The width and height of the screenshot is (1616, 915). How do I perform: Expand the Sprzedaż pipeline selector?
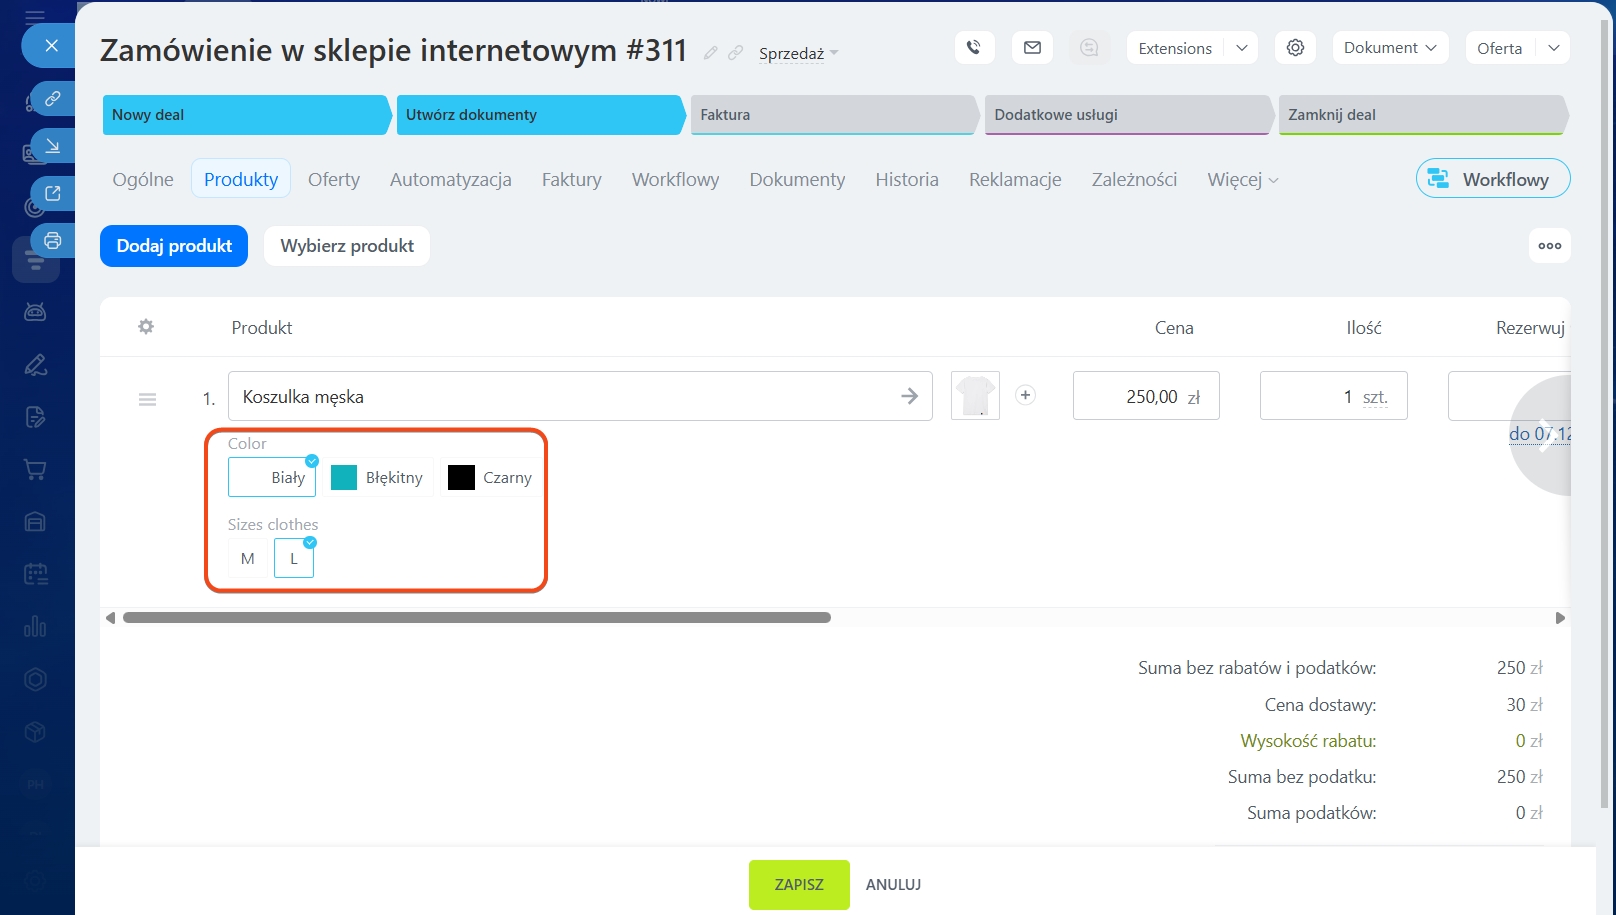pyautogui.click(x=798, y=54)
